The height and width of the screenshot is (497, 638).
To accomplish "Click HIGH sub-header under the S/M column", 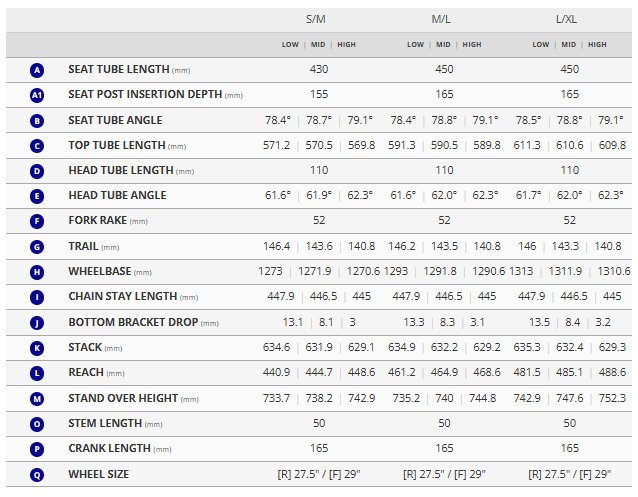I will [346, 45].
